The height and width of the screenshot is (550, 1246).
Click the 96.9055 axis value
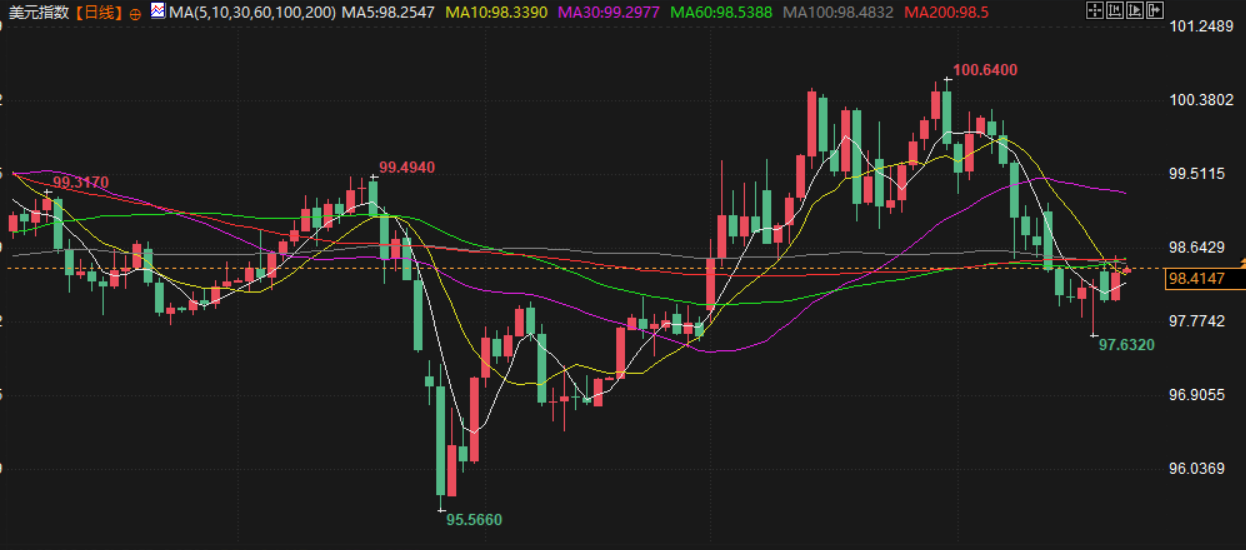(x=1198, y=395)
